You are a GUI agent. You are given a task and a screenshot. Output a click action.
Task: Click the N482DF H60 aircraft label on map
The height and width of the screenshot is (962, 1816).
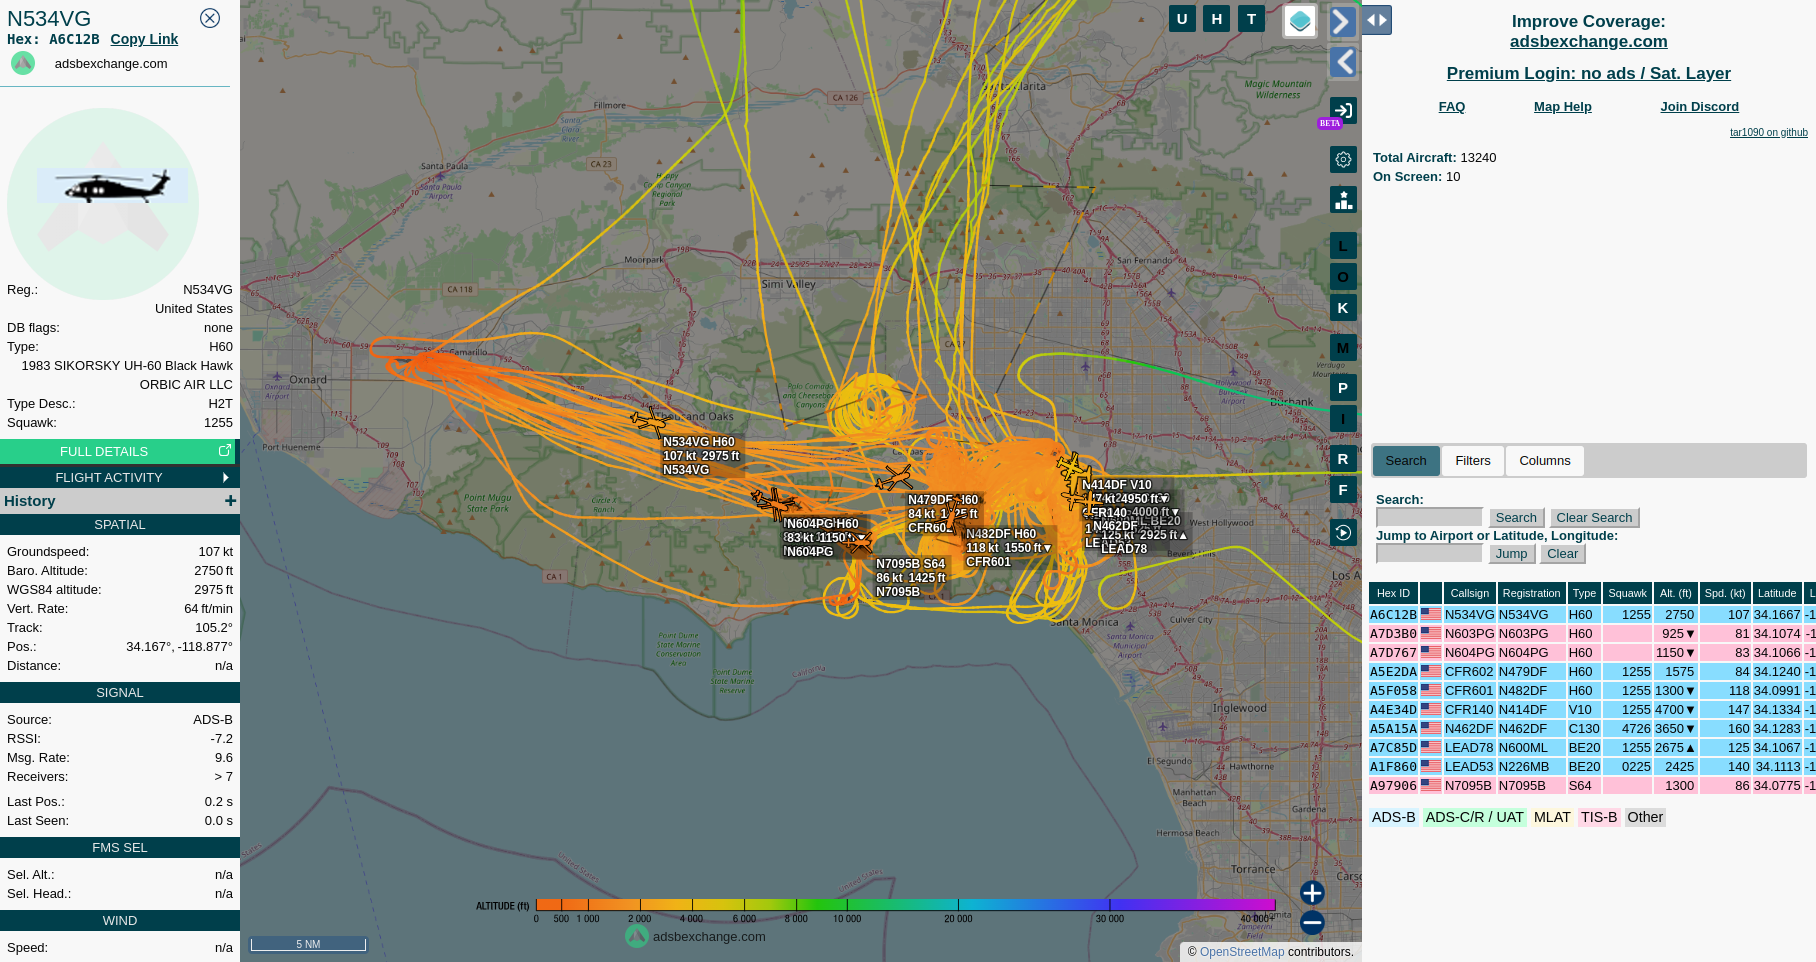1008,548
